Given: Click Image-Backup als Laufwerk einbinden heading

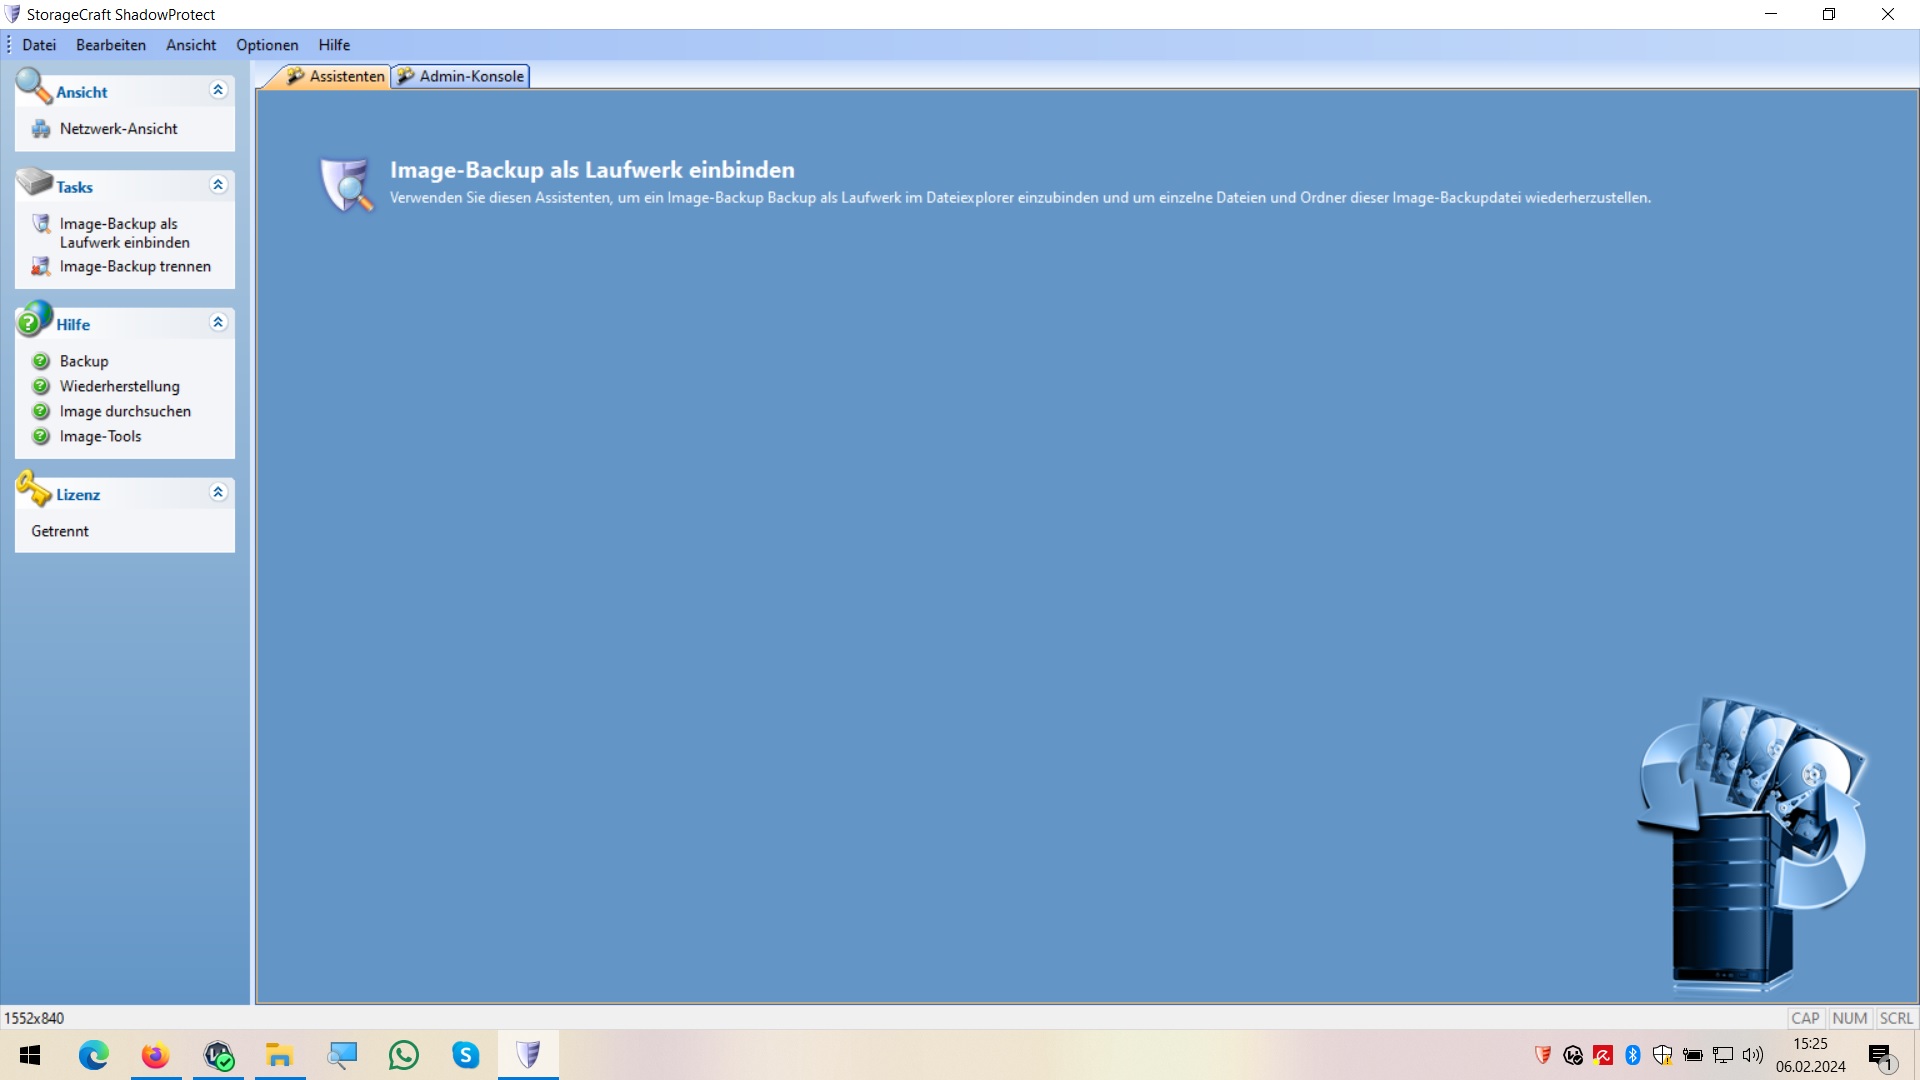Looking at the screenshot, I should (592, 170).
